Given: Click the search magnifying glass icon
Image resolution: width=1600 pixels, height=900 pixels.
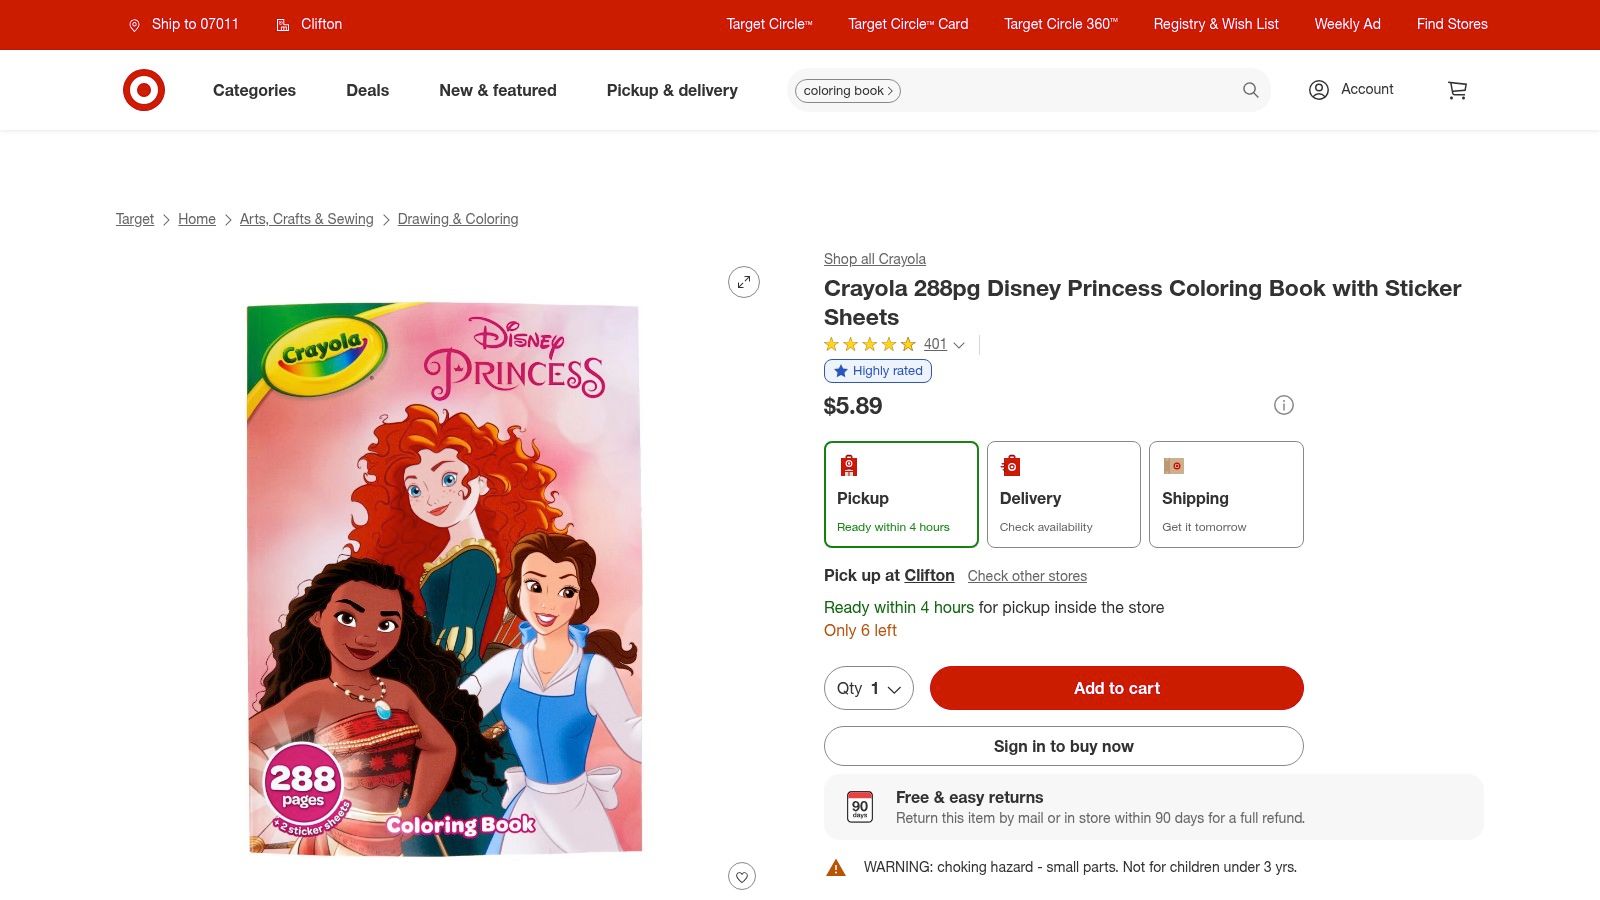Looking at the screenshot, I should coord(1250,90).
